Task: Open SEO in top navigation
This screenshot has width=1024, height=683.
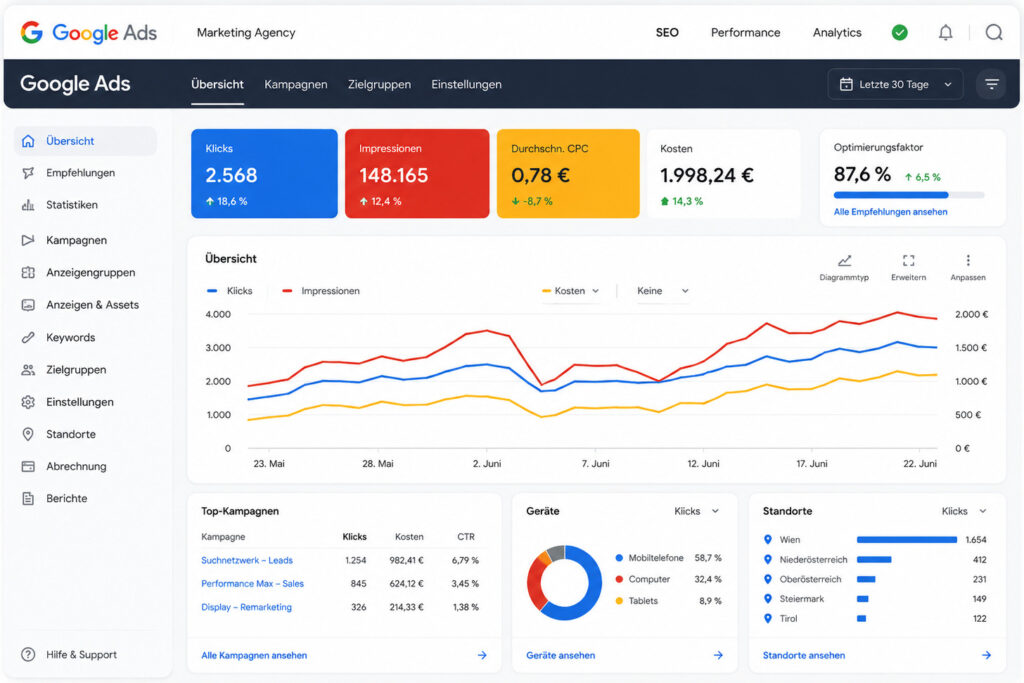Action: pos(667,32)
